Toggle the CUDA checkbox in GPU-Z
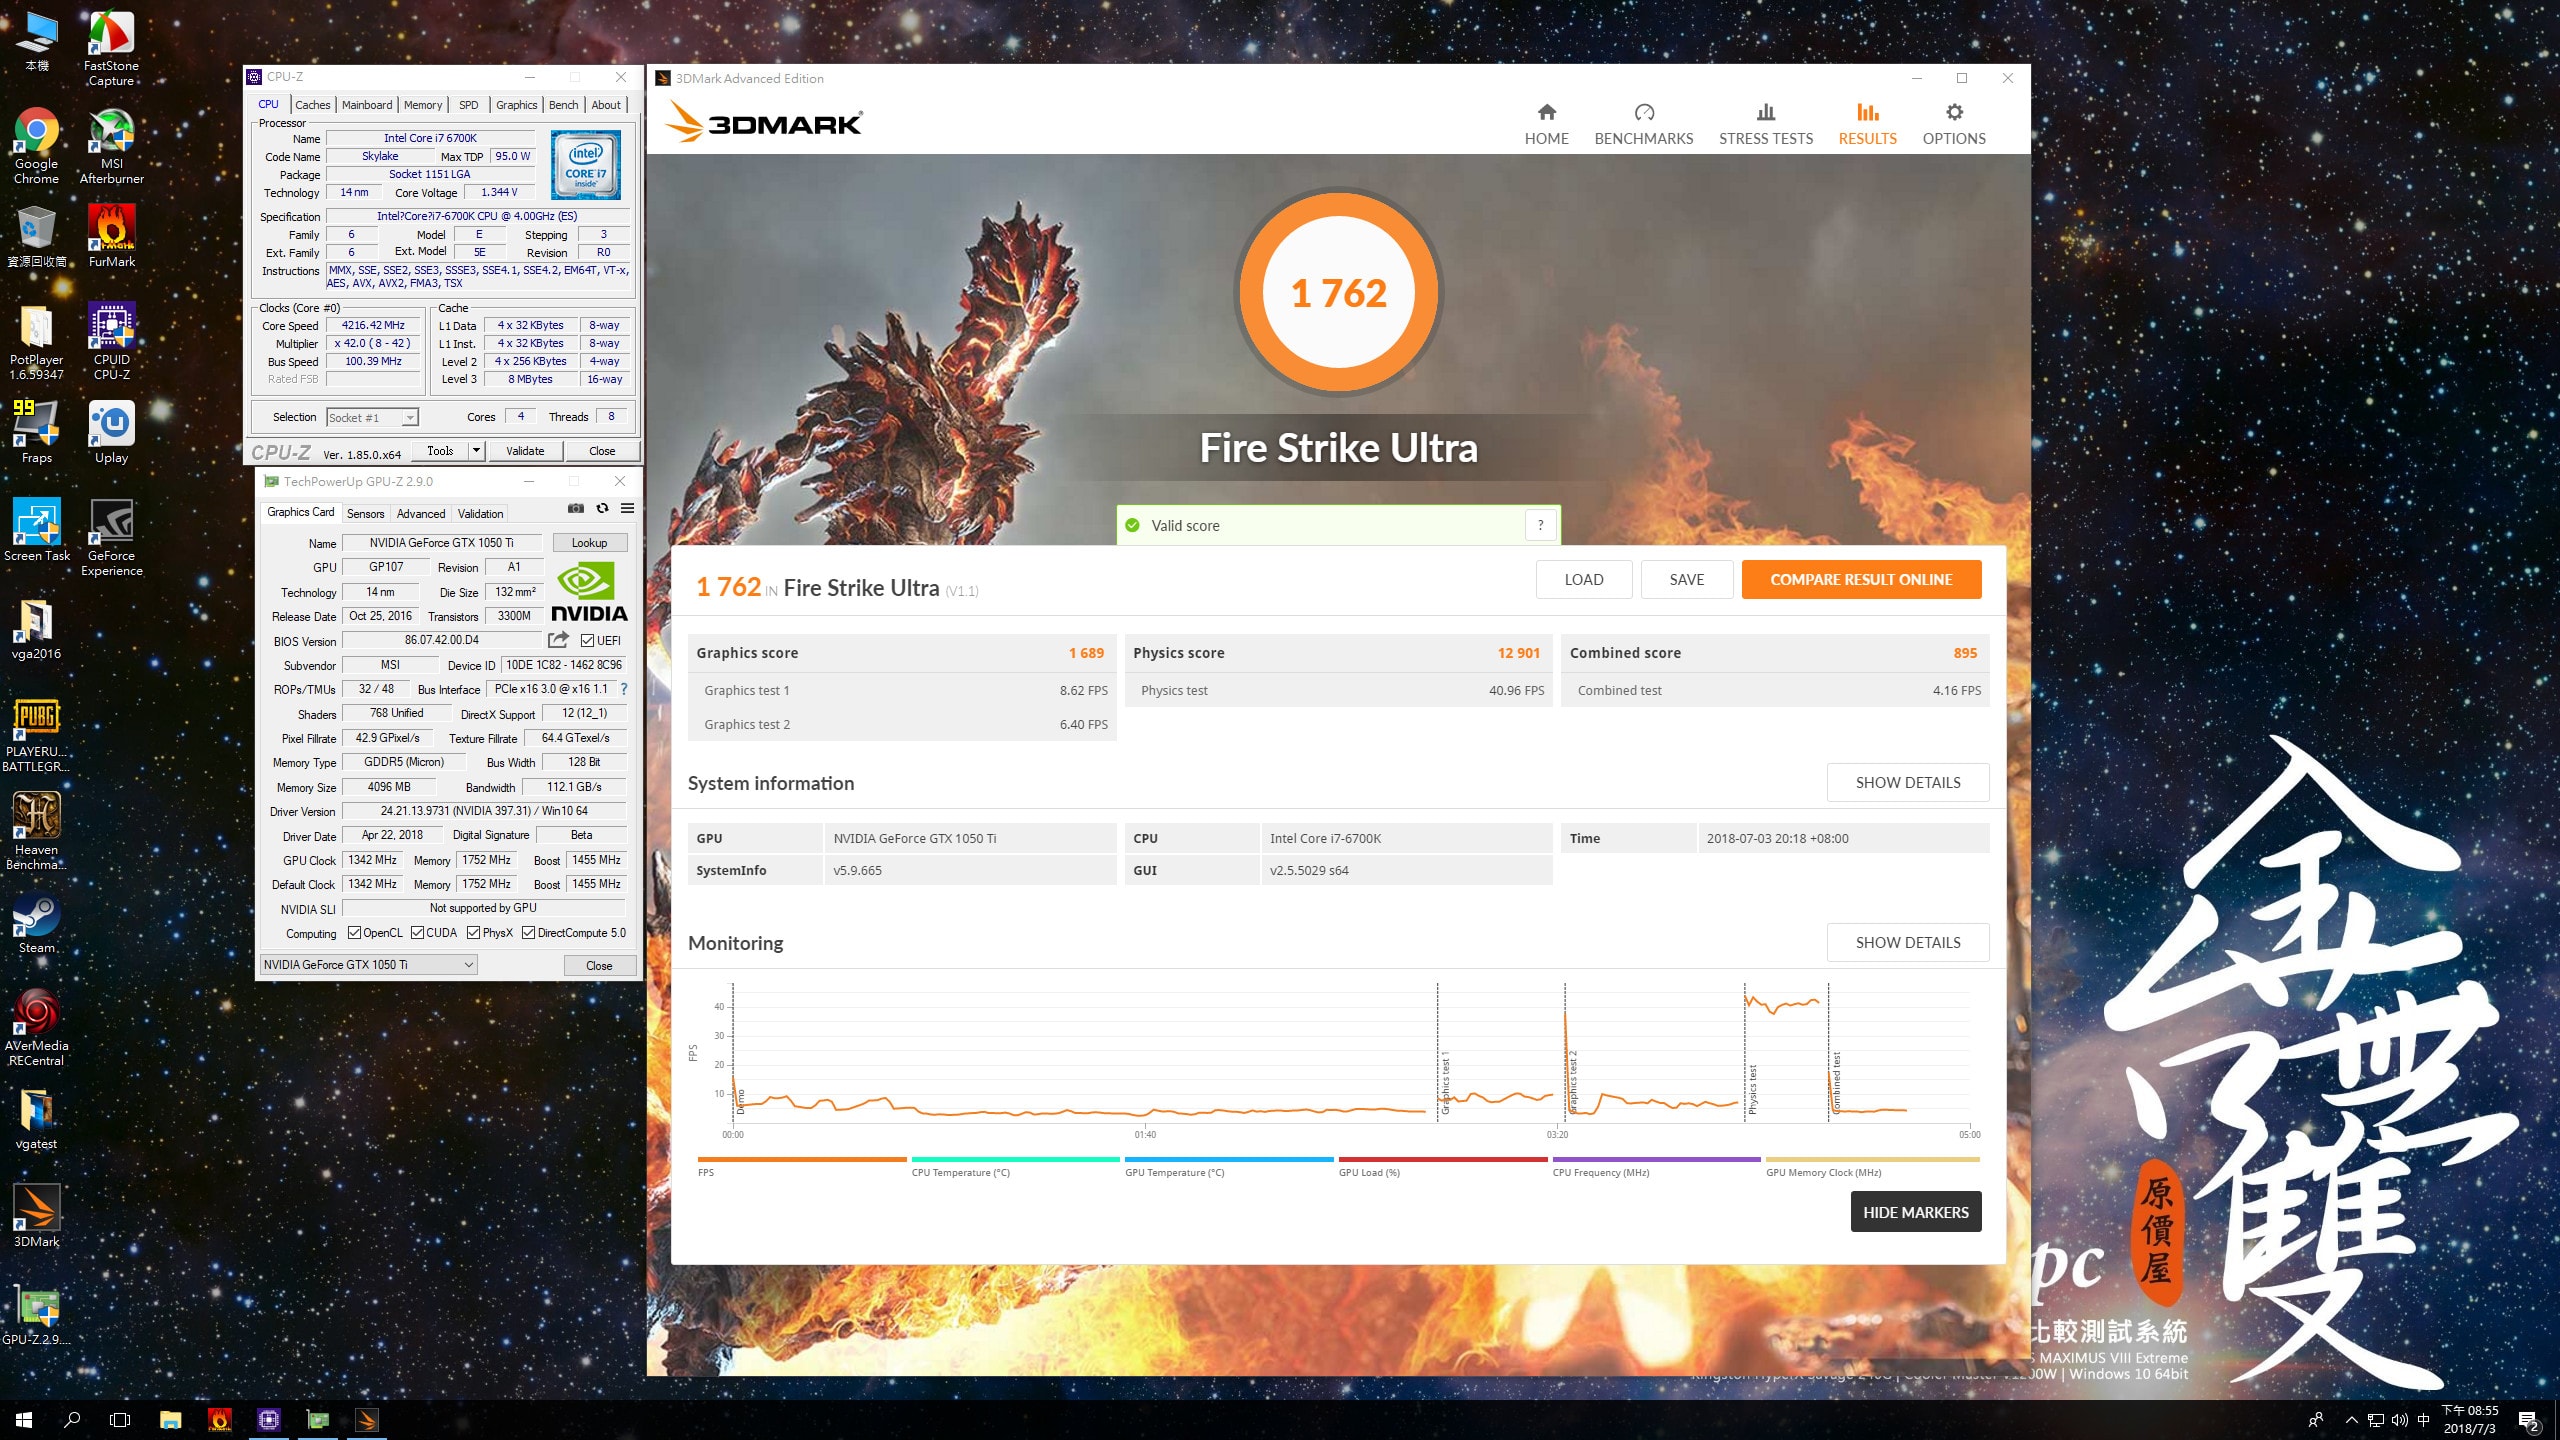This screenshot has height=1440, width=2560. pyautogui.click(x=418, y=933)
